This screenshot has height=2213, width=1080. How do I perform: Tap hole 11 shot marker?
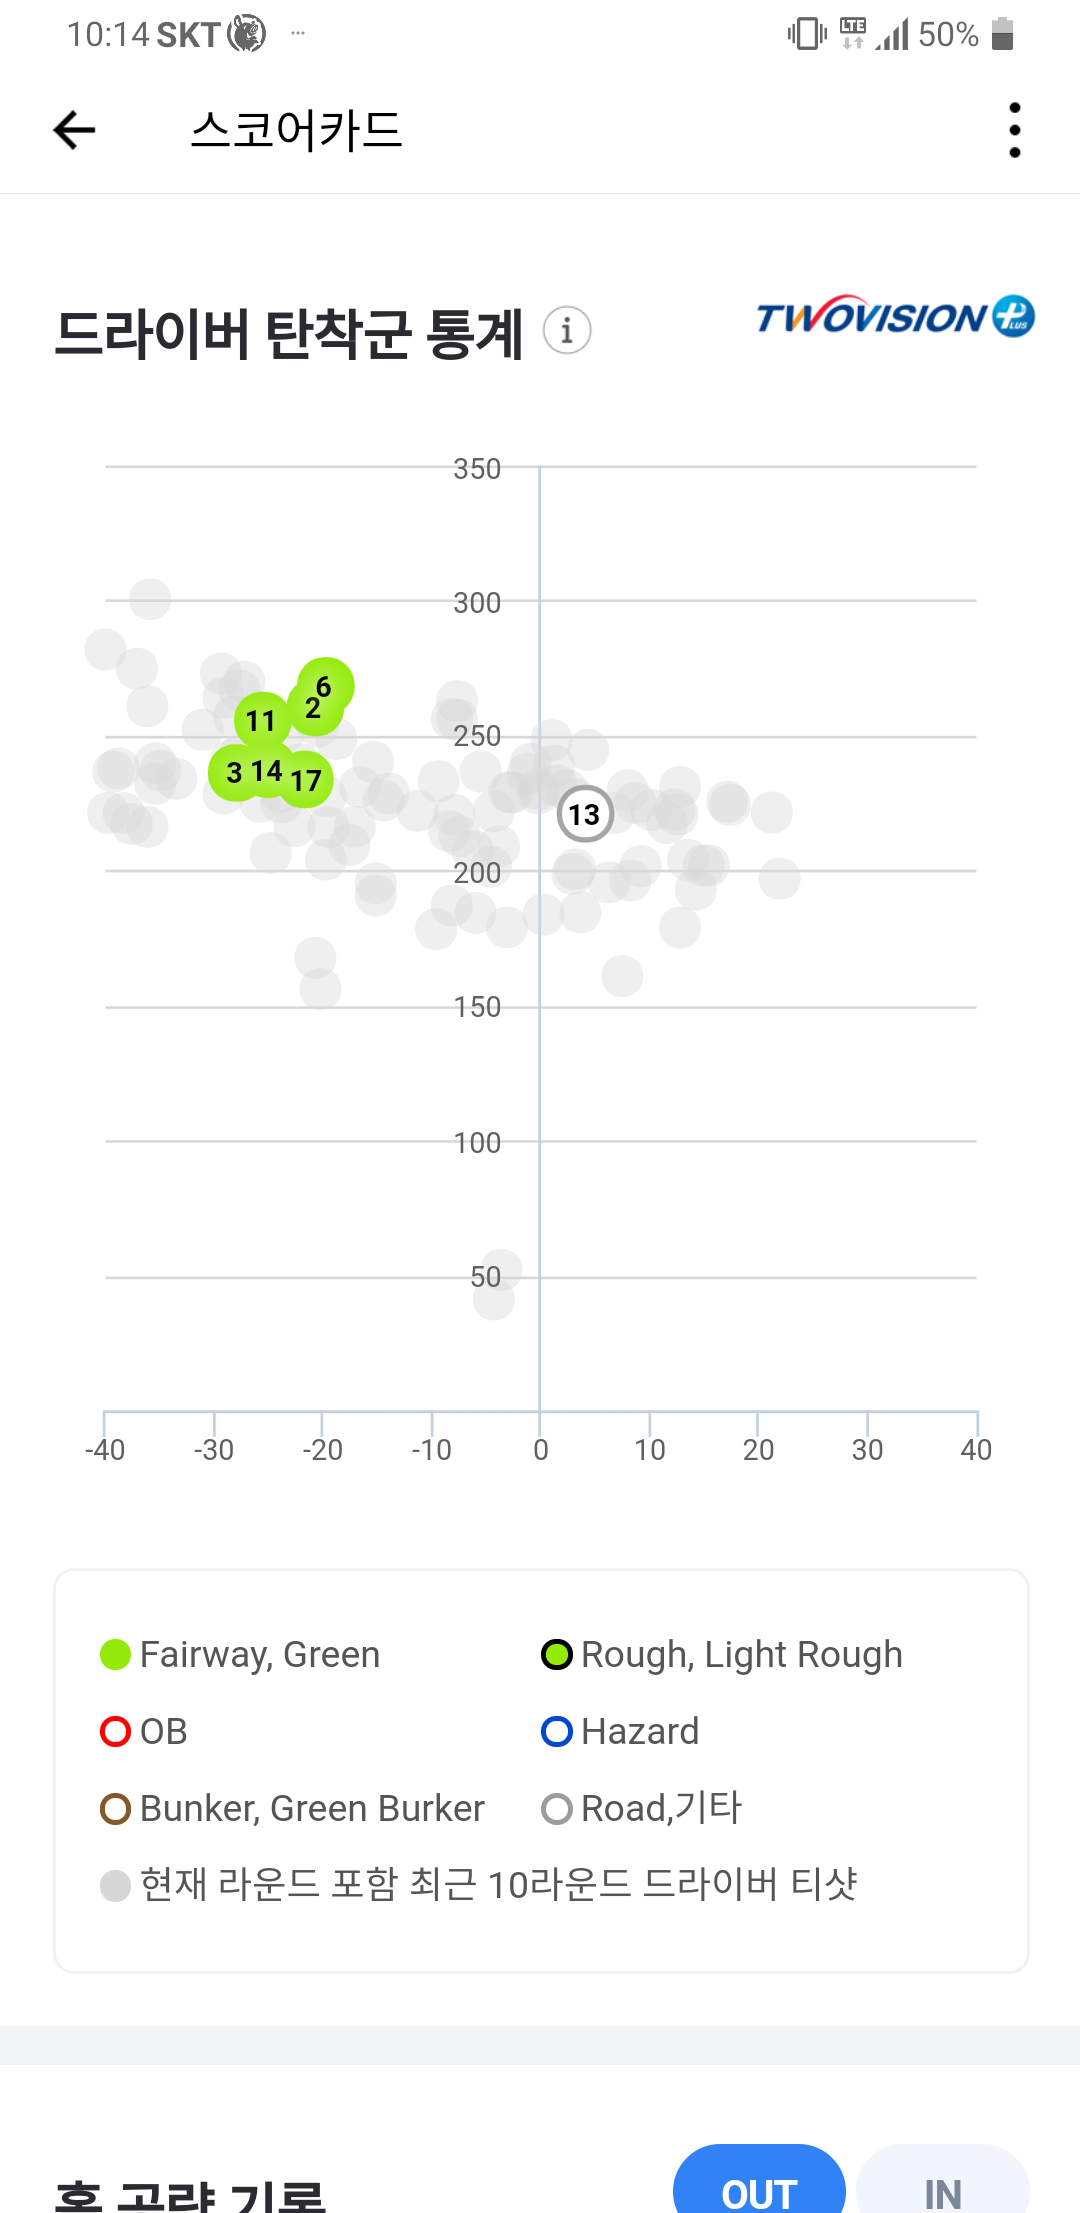point(260,720)
